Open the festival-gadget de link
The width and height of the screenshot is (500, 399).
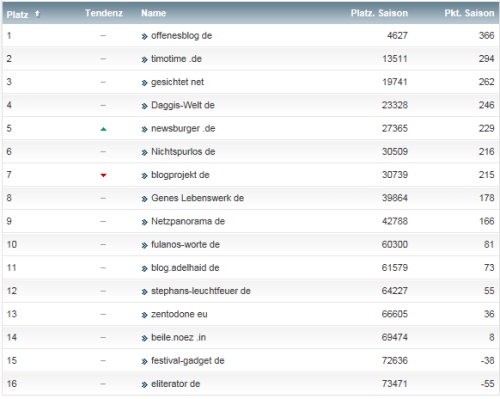pyautogui.click(x=188, y=361)
